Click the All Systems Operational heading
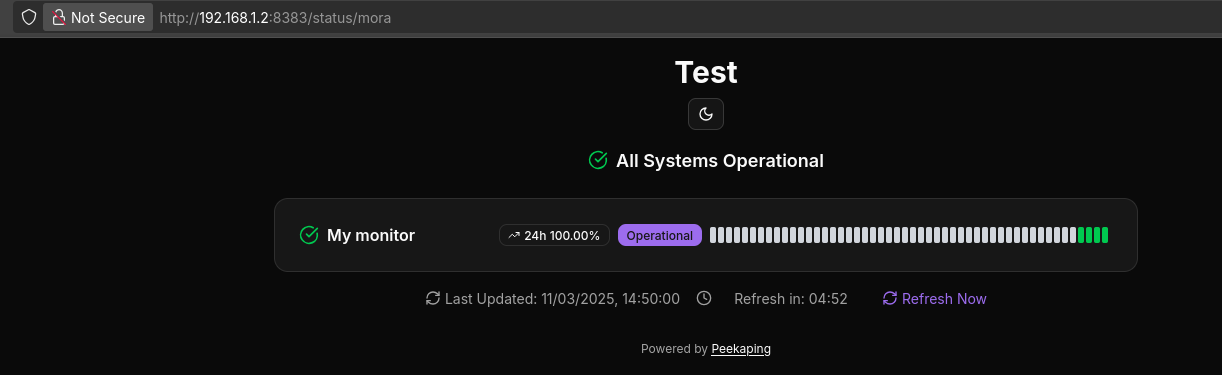This screenshot has width=1222, height=375. pos(720,160)
